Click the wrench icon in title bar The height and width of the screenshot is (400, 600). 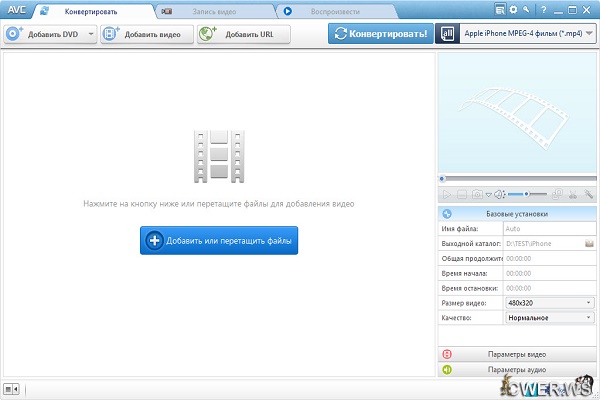[x=526, y=9]
